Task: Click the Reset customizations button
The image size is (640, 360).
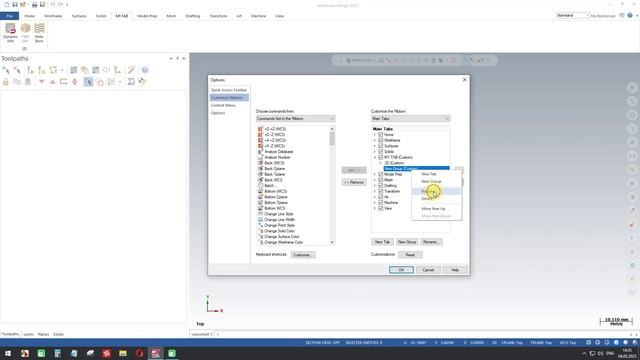Action: [410, 255]
